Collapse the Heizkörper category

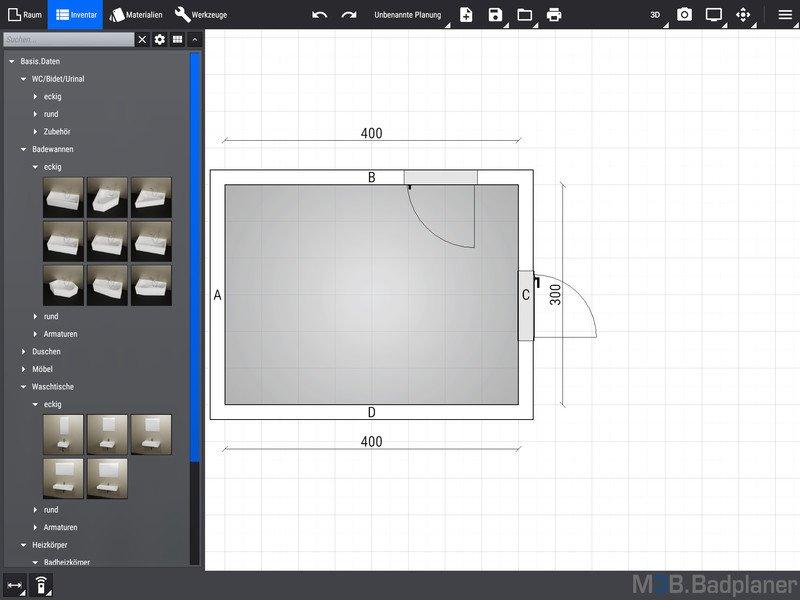pyautogui.click(x=23, y=545)
